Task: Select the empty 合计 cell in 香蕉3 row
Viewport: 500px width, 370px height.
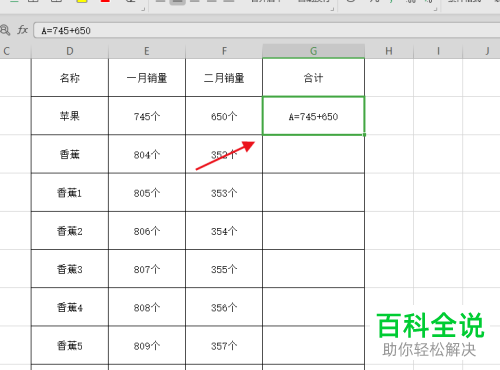Action: pyautogui.click(x=313, y=269)
